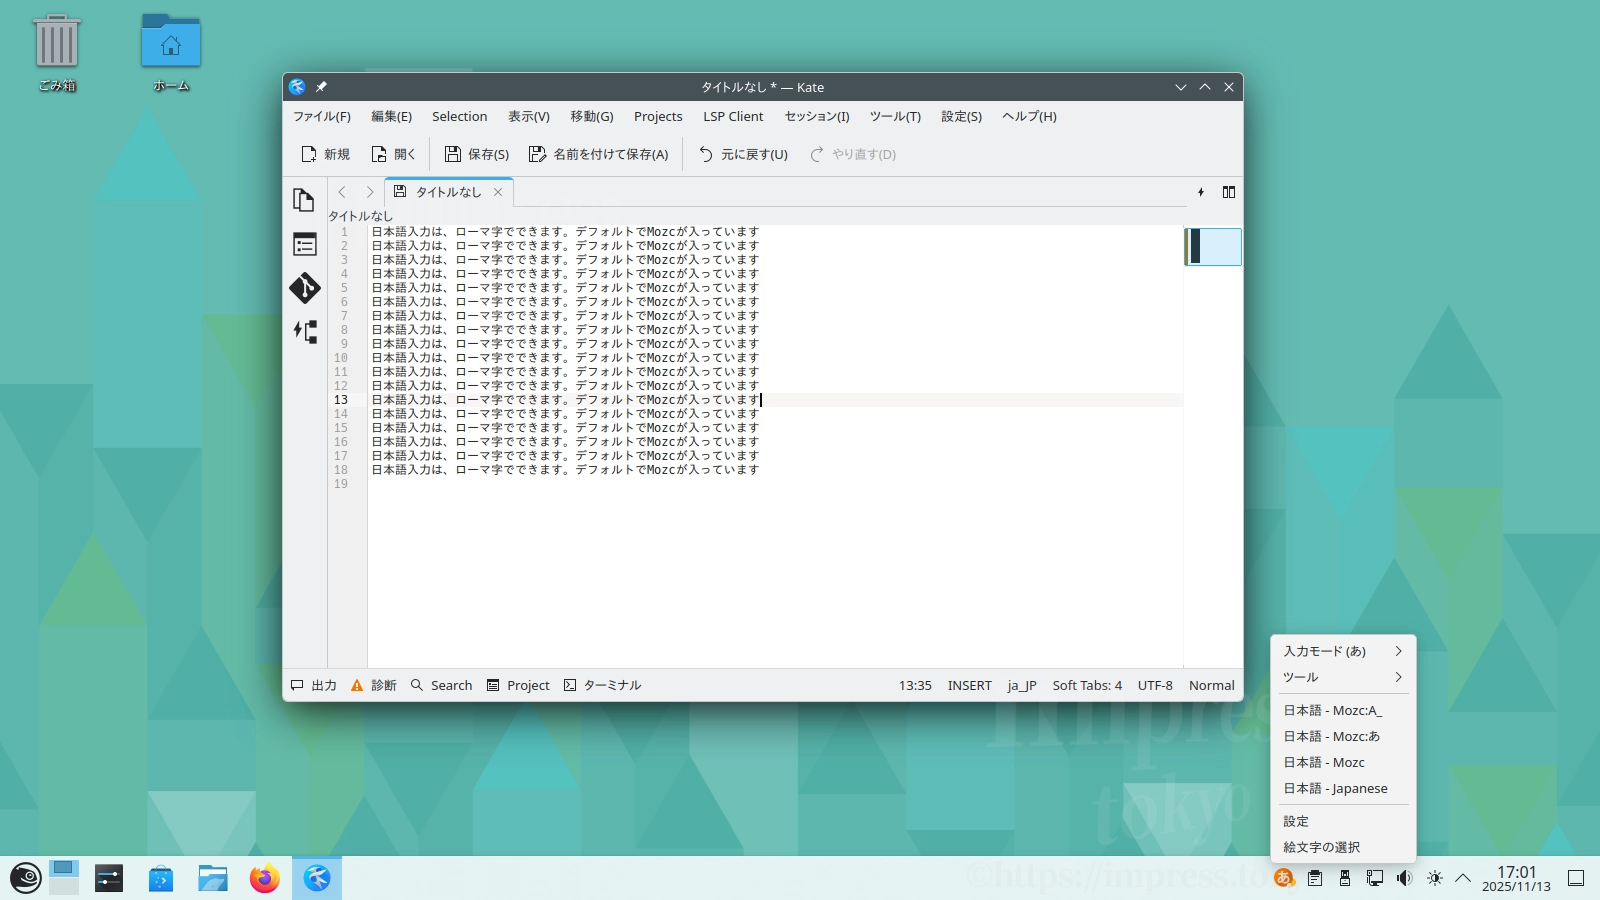Open the LSP symbol outline sidebar panel
Viewport: 1600px width, 900px height.
[304, 331]
